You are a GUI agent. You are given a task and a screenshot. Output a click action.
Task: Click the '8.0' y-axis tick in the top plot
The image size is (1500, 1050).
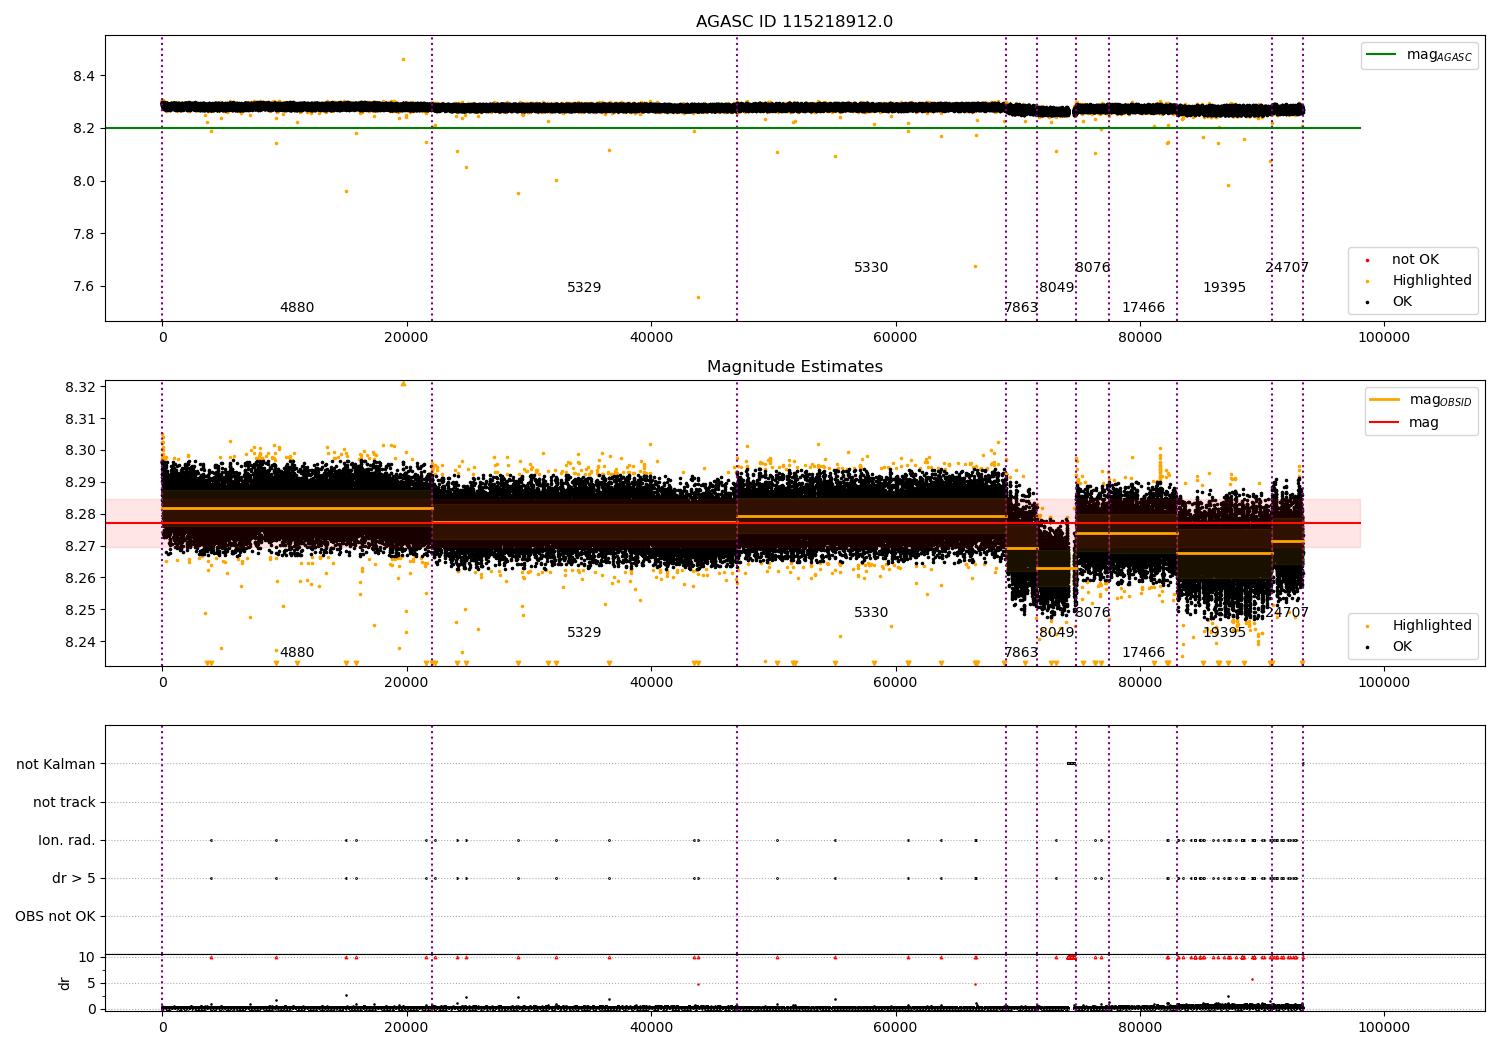coord(83,181)
